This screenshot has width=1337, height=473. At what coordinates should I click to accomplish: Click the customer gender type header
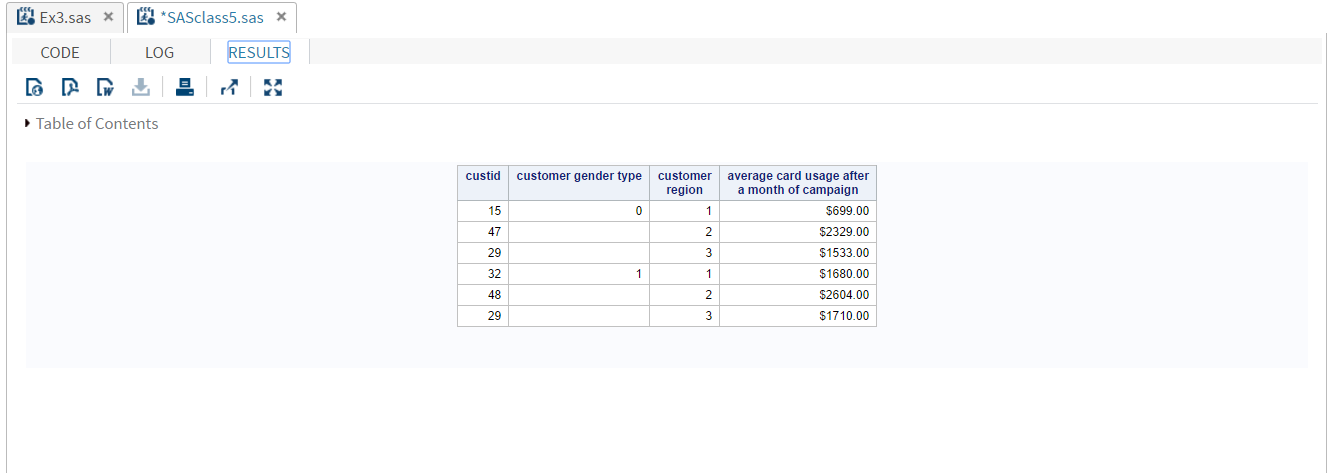click(x=579, y=176)
